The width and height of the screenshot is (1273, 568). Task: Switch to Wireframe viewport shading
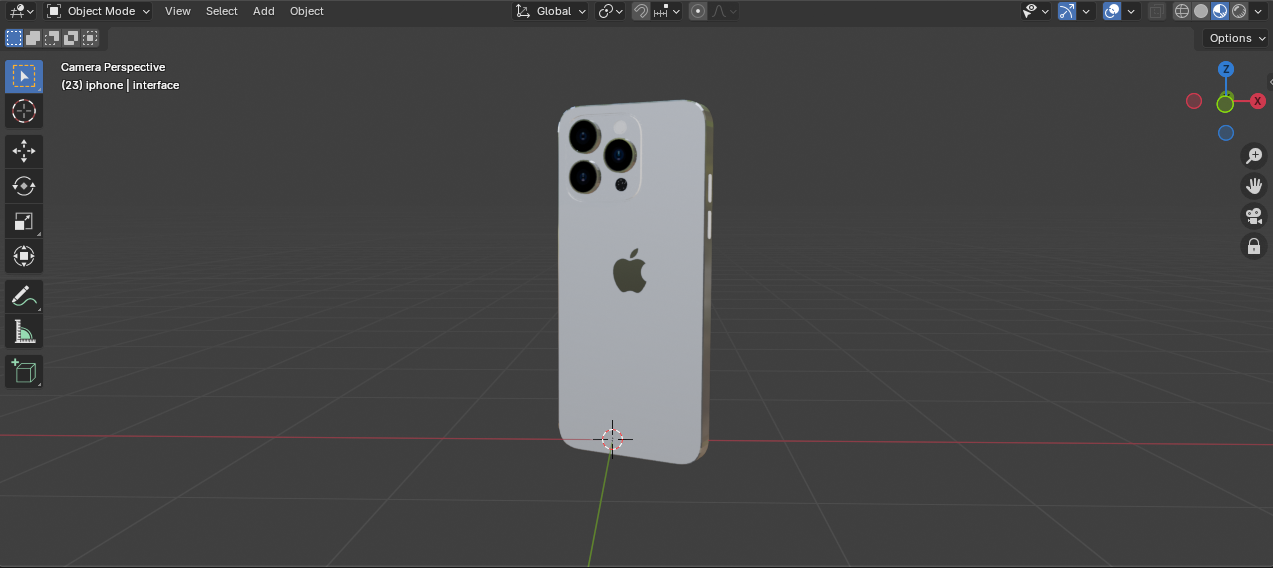[x=1182, y=11]
